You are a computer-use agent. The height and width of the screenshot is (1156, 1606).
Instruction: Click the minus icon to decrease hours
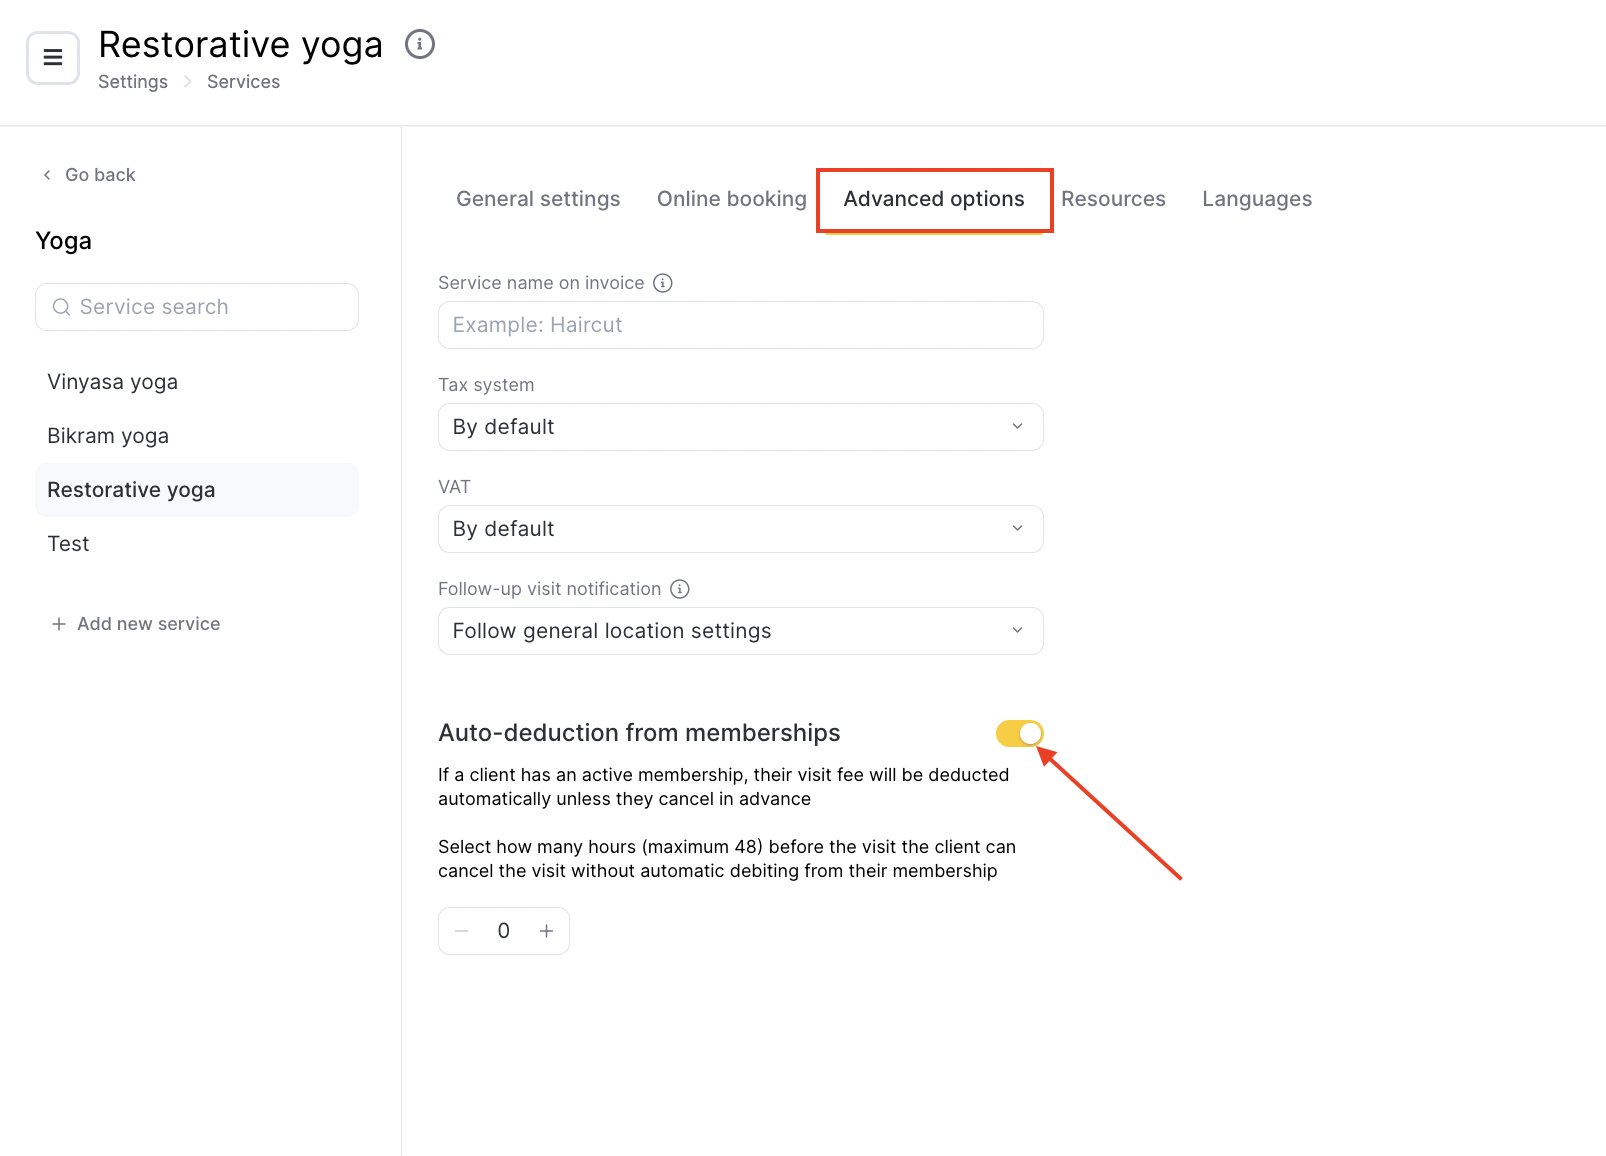pyautogui.click(x=462, y=931)
